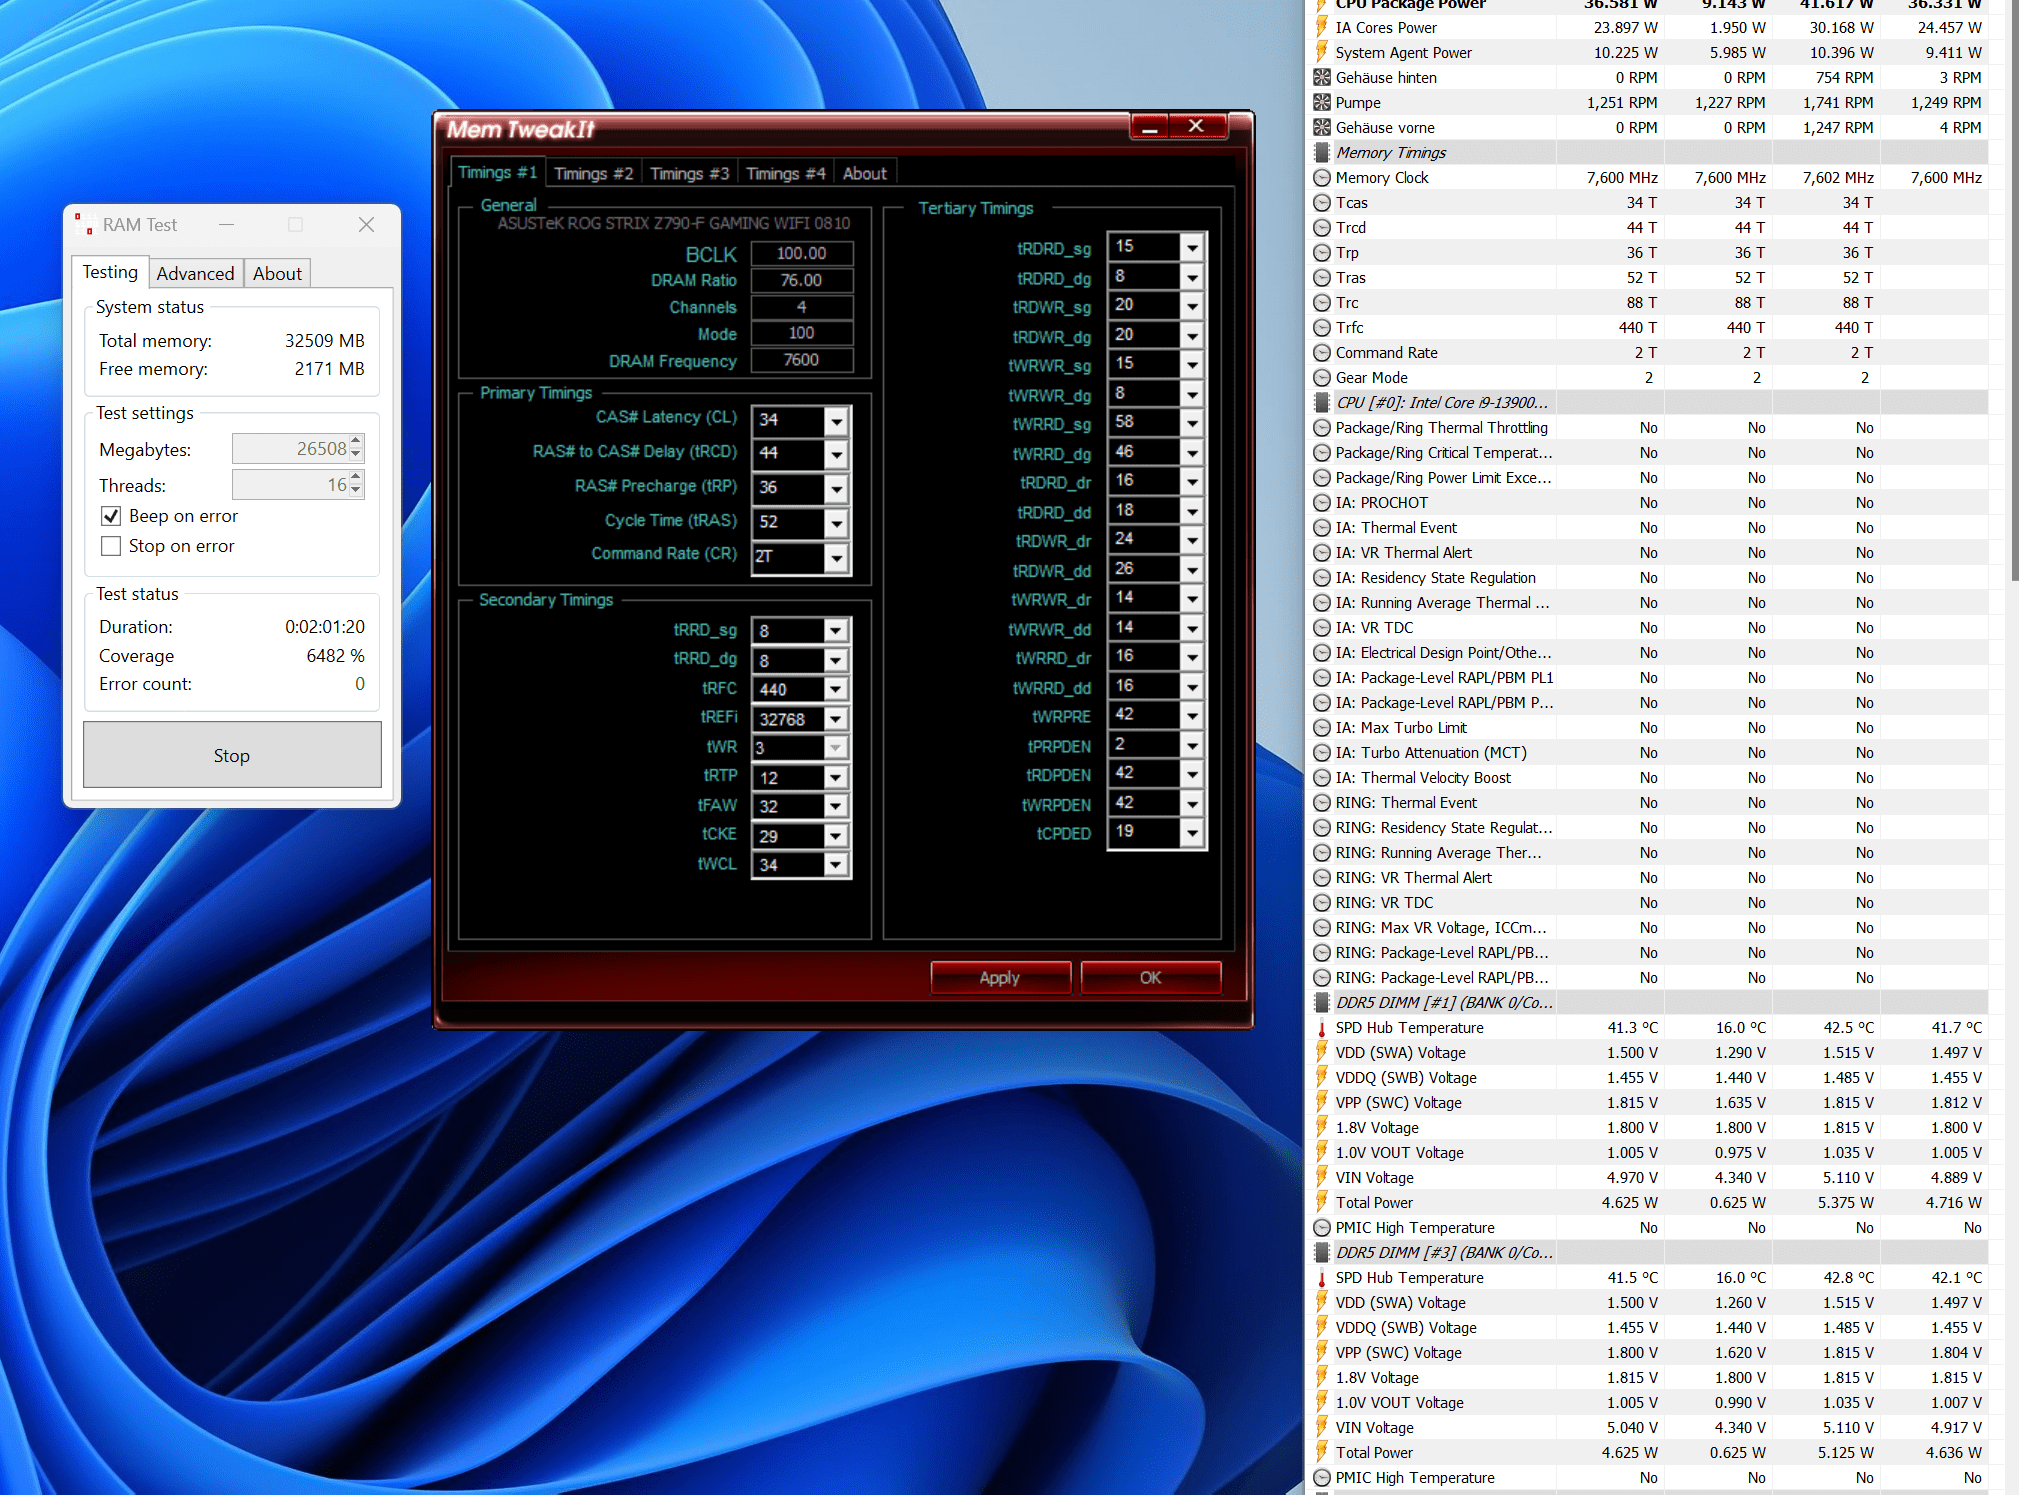Click the fan icon beside Gehäuse vorne
This screenshot has width=2019, height=1495.
pyautogui.click(x=1322, y=128)
